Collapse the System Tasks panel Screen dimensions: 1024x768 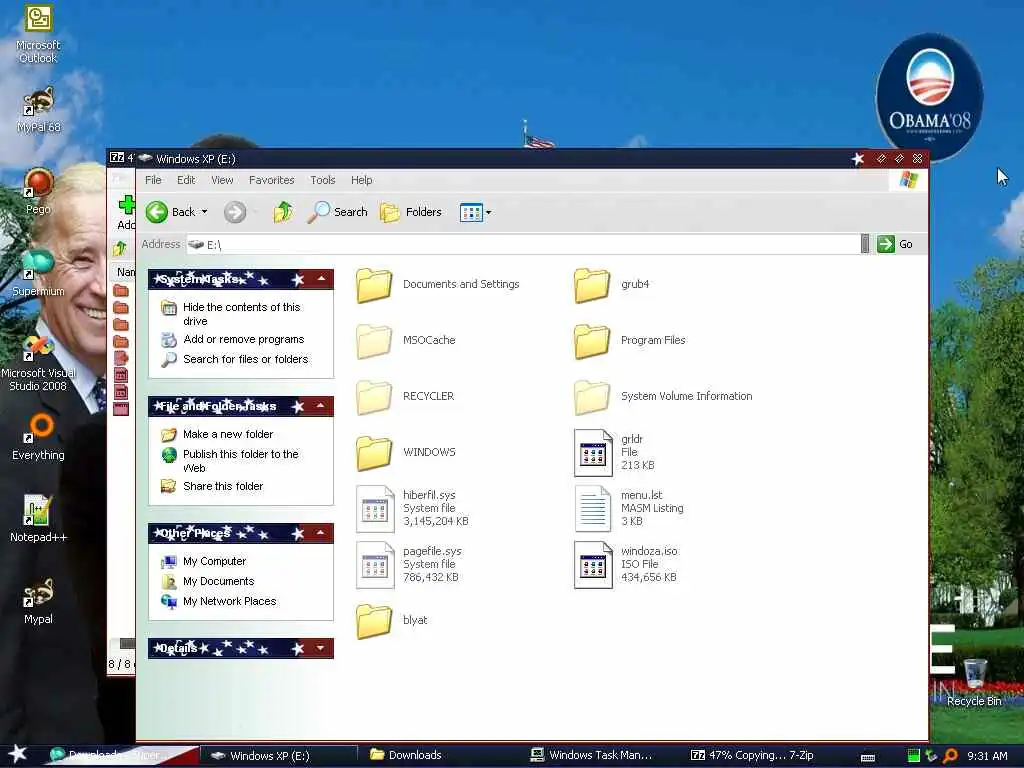point(321,279)
